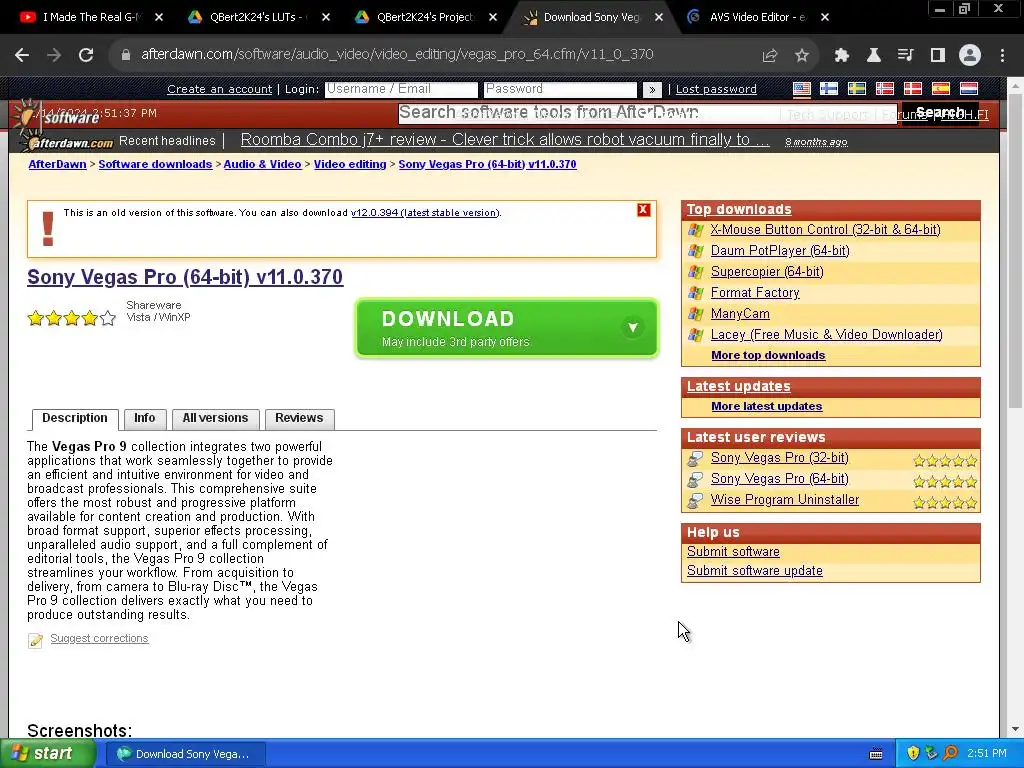Image resolution: width=1024 pixels, height=768 pixels.
Task: Switch to the All versions tab
Action: (216, 419)
